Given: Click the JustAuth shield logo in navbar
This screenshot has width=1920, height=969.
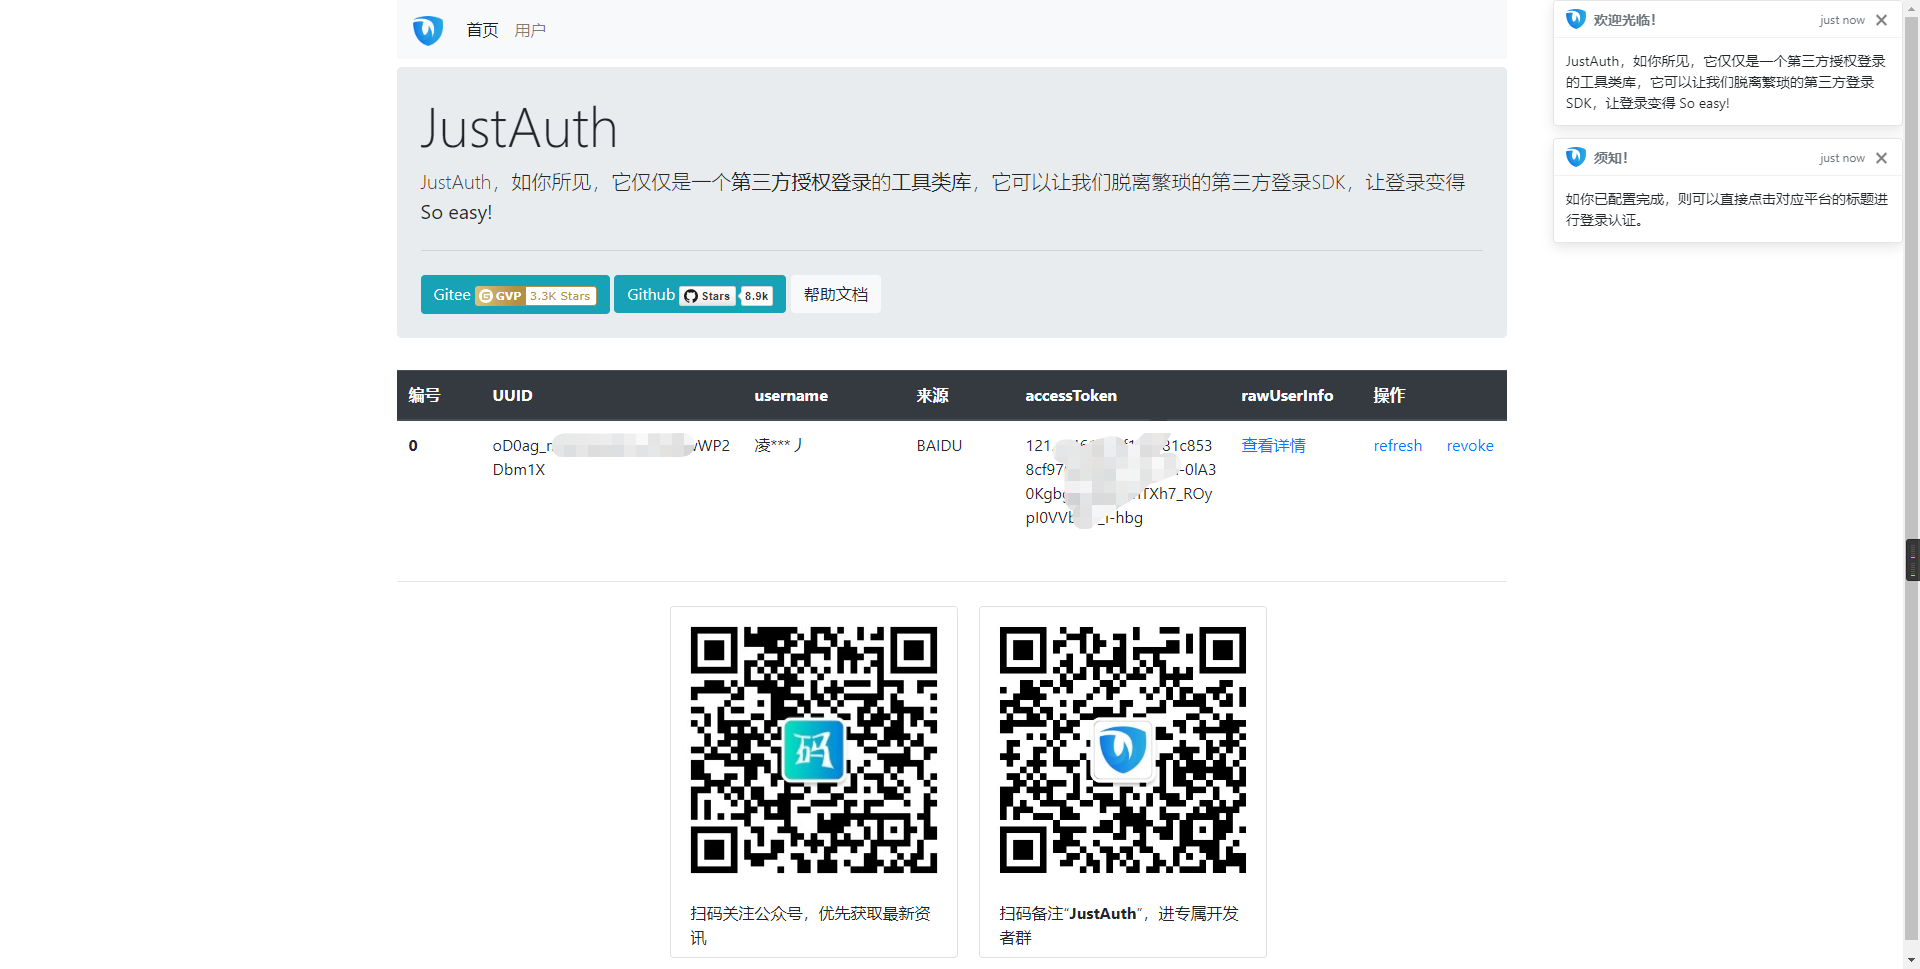Looking at the screenshot, I should [x=428, y=30].
